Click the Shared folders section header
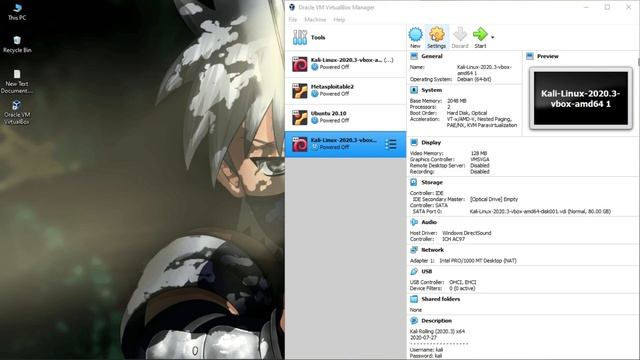640x360 pixels. (440, 299)
